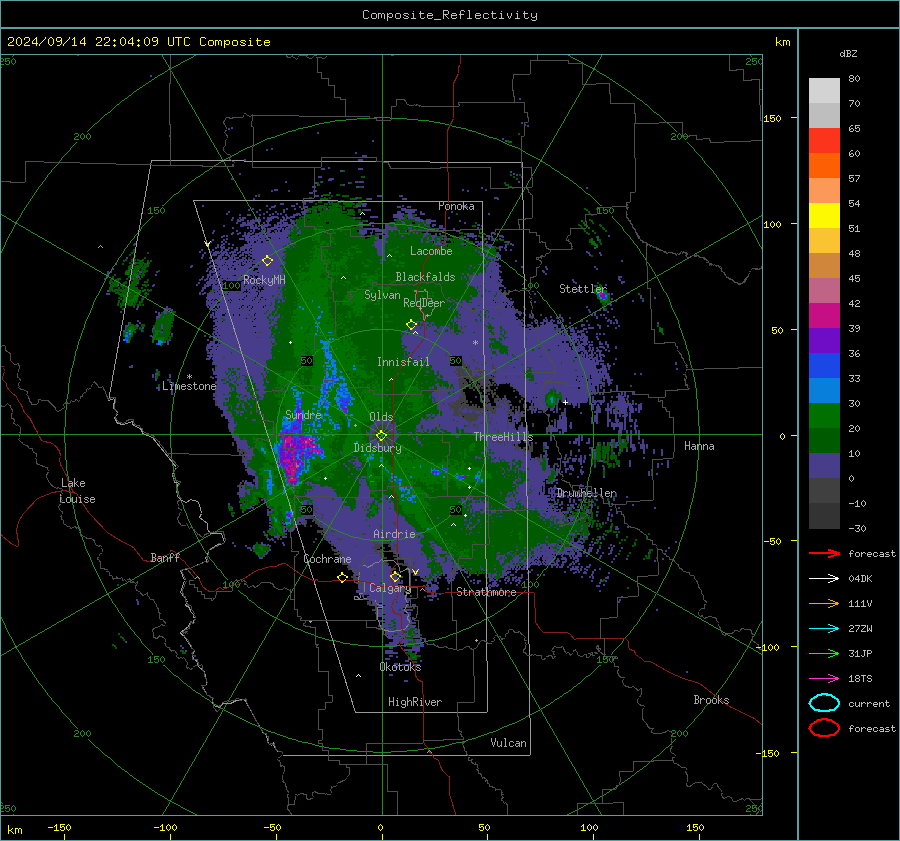
Task: Click the Airdrie city label
Action: [x=394, y=534]
